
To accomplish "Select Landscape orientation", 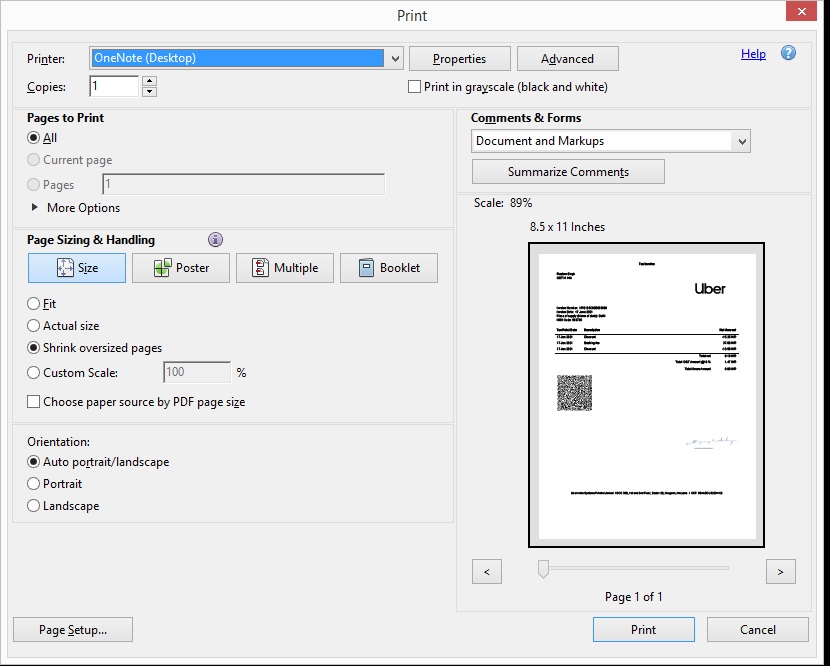I will point(33,506).
